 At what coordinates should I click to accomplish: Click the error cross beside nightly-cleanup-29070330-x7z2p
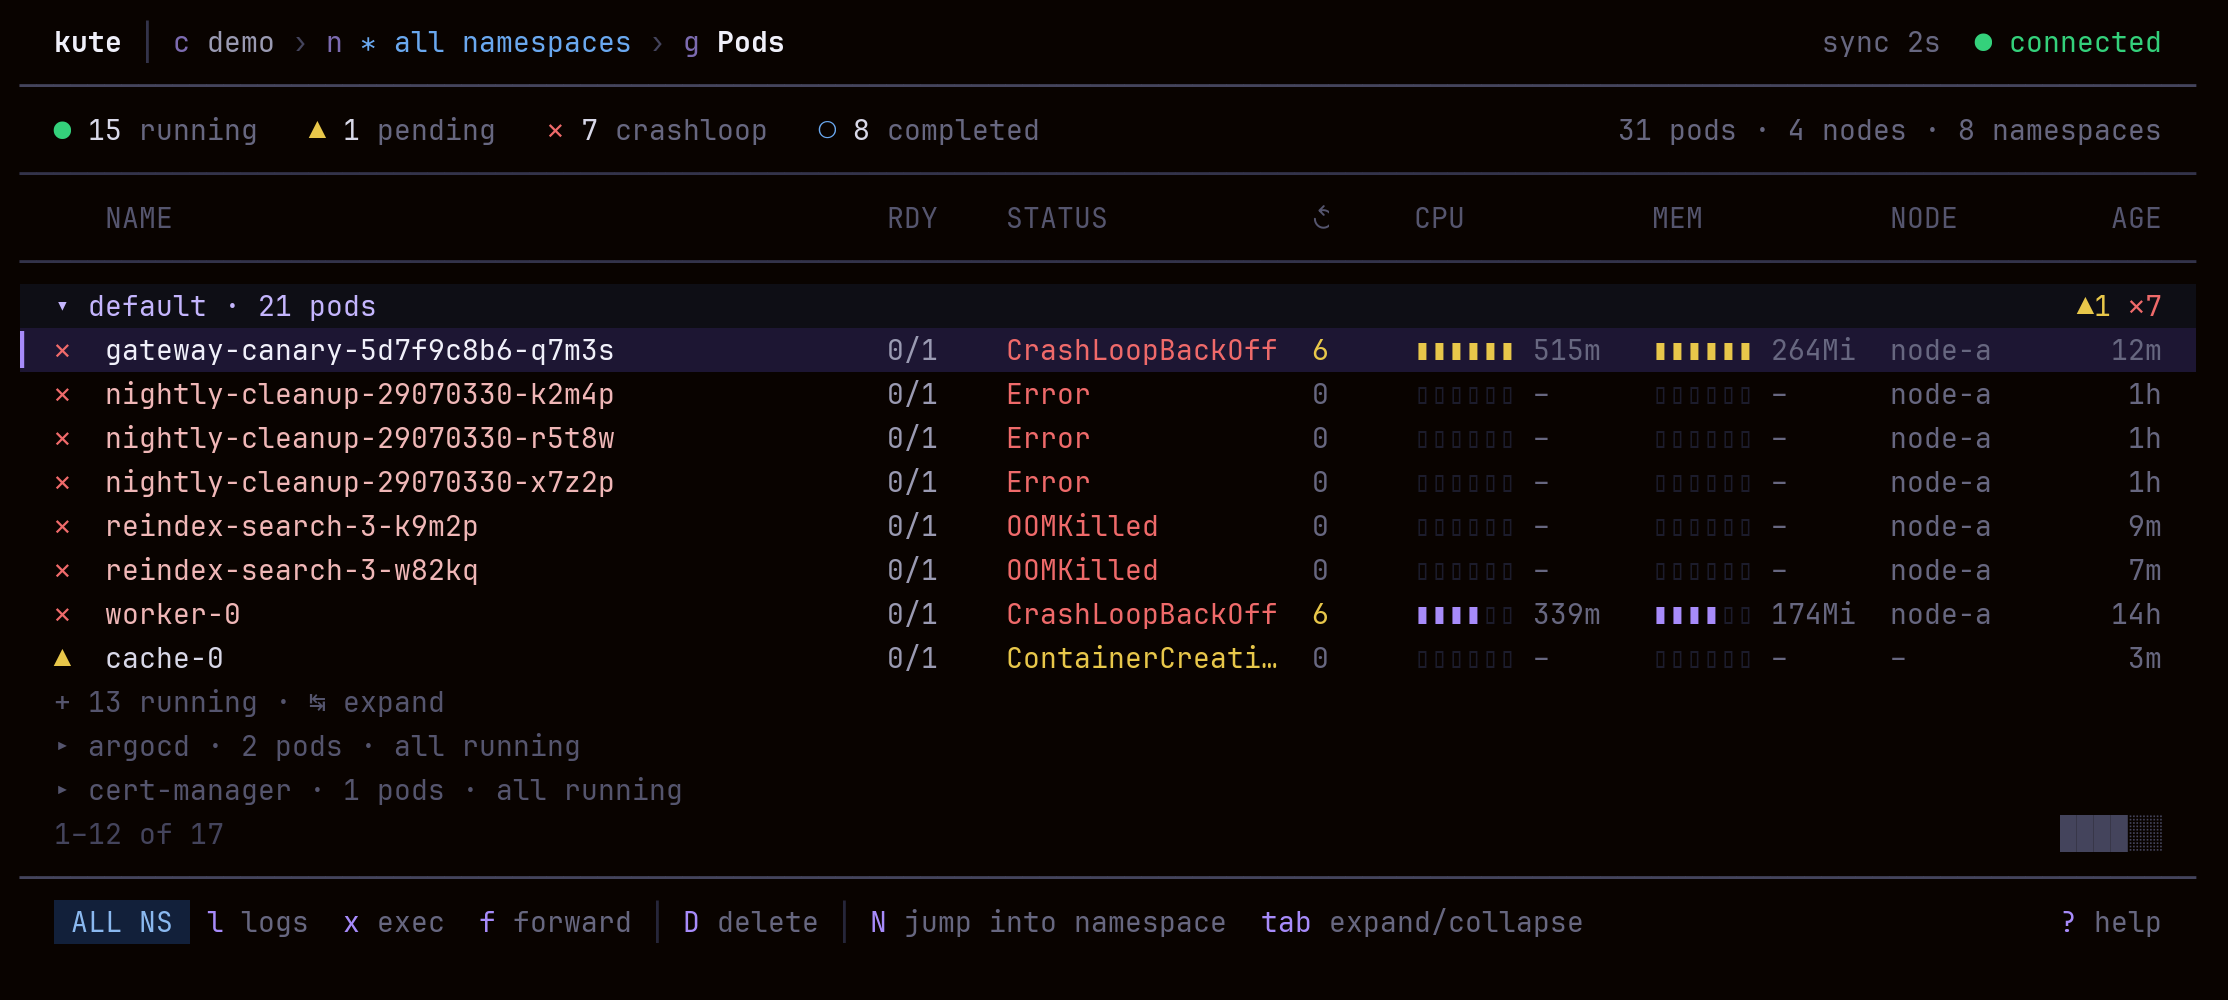(62, 483)
